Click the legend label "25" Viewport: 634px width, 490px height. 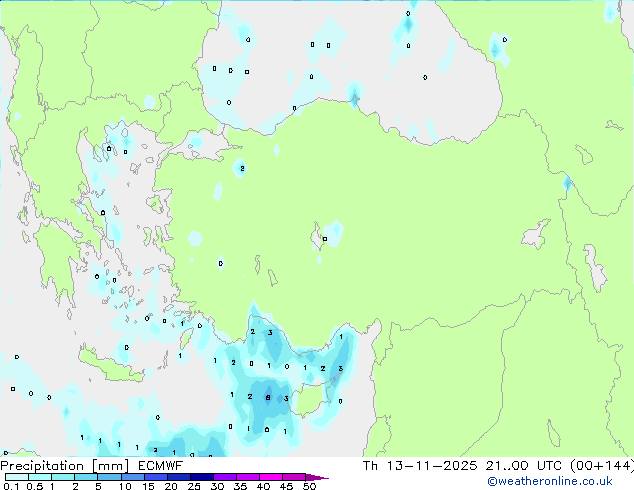194,486
